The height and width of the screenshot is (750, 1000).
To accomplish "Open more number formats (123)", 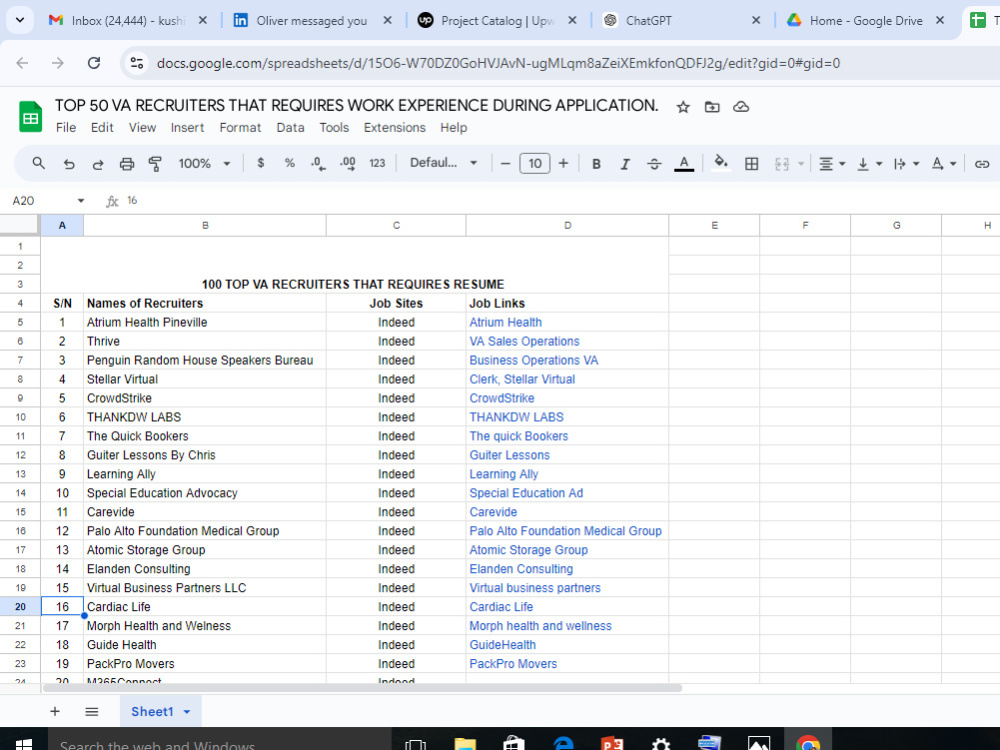I will tap(377, 163).
